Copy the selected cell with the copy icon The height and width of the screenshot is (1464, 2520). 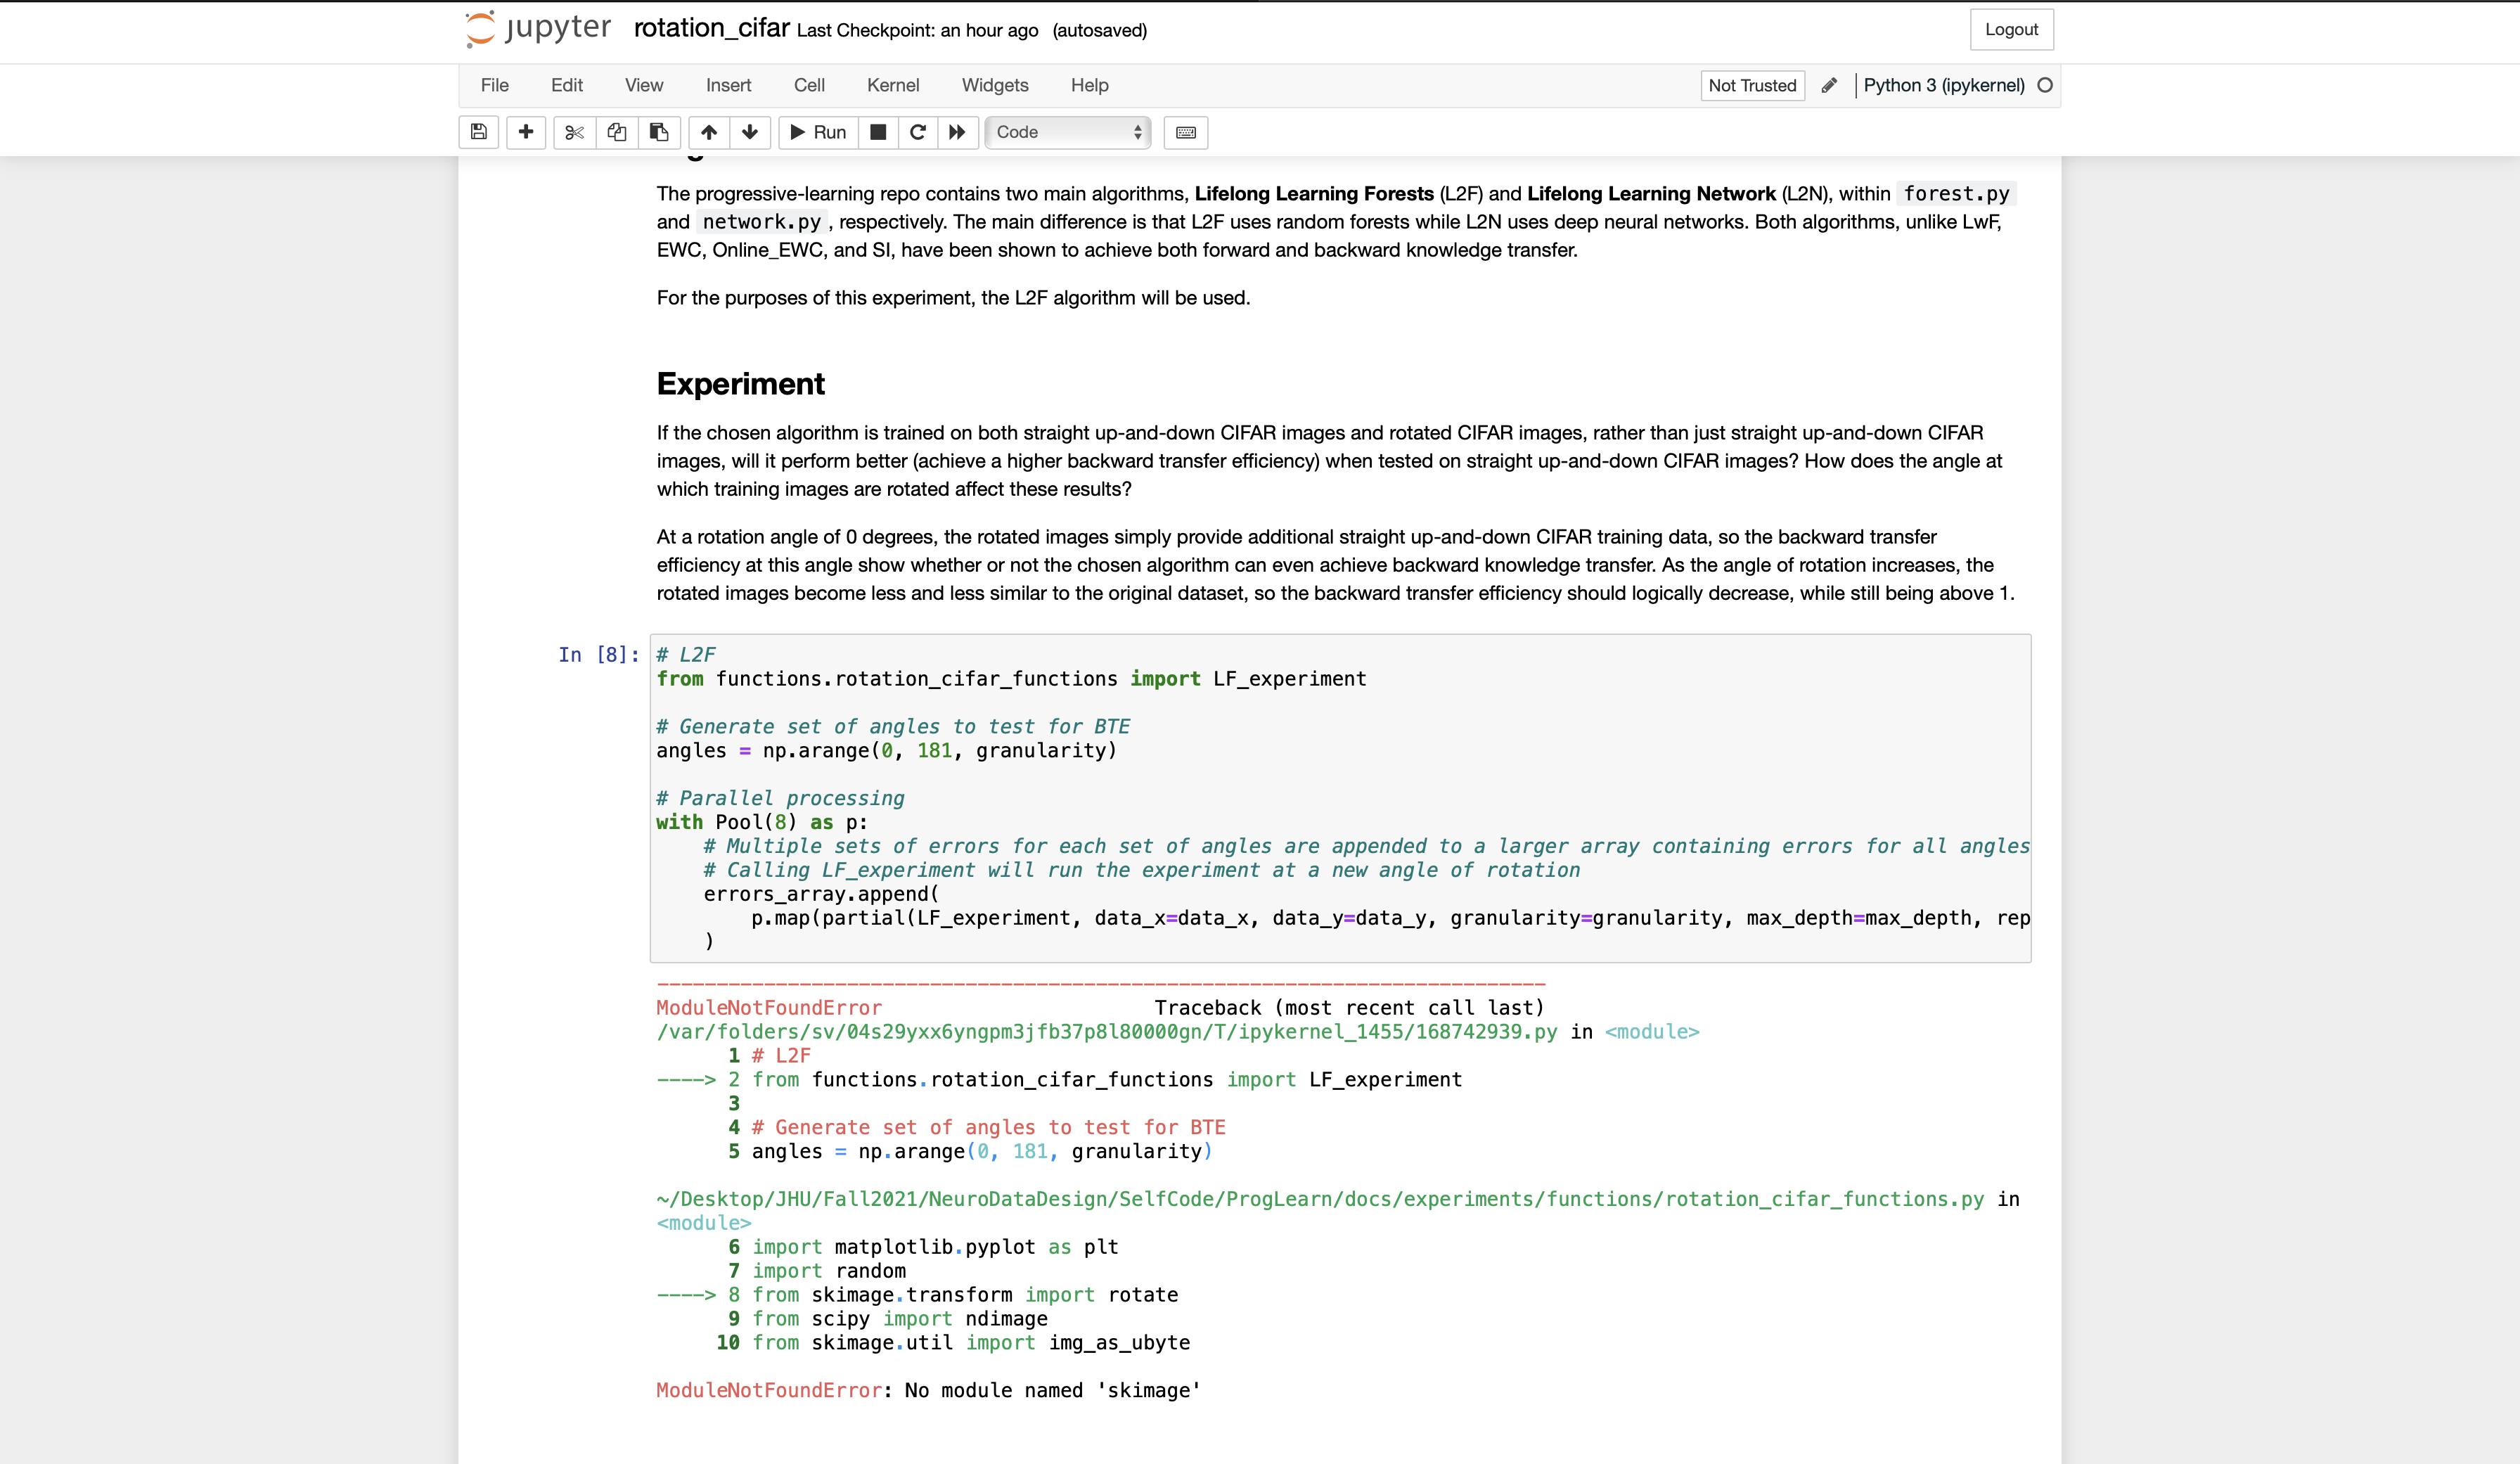click(616, 132)
